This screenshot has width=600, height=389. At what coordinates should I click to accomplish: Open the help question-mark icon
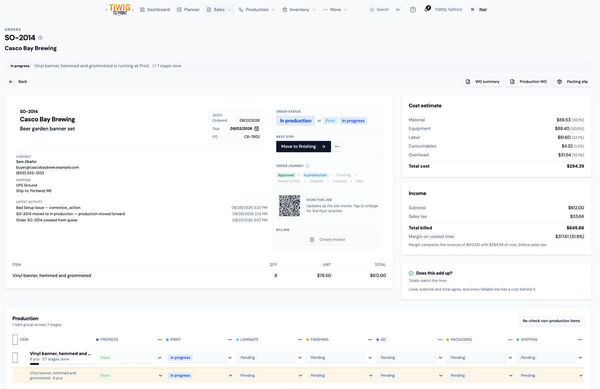pyautogui.click(x=412, y=10)
